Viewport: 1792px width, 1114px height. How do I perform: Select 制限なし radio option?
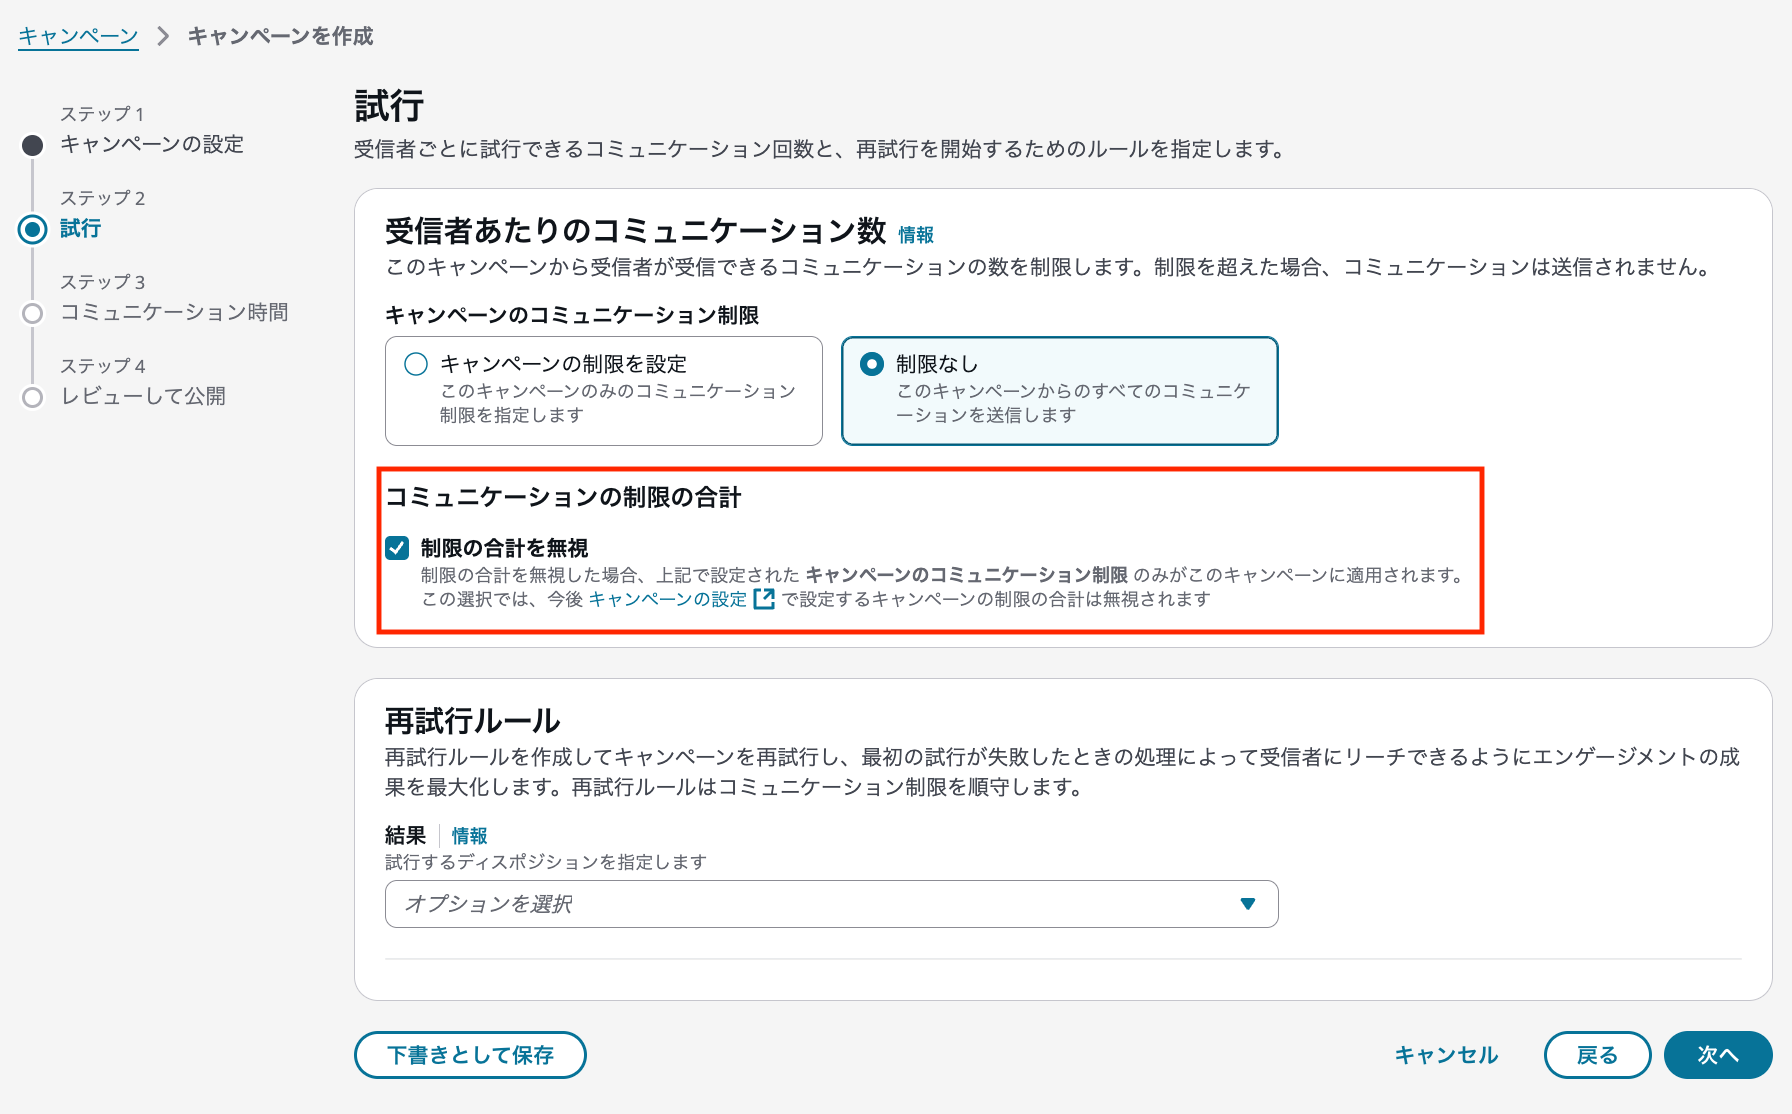[x=1060, y=391]
